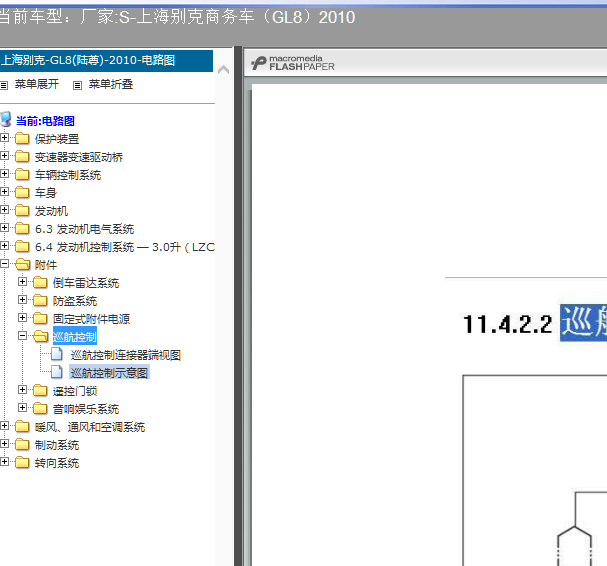Select the 附件 tree label
607x566 pixels.
(x=46, y=265)
